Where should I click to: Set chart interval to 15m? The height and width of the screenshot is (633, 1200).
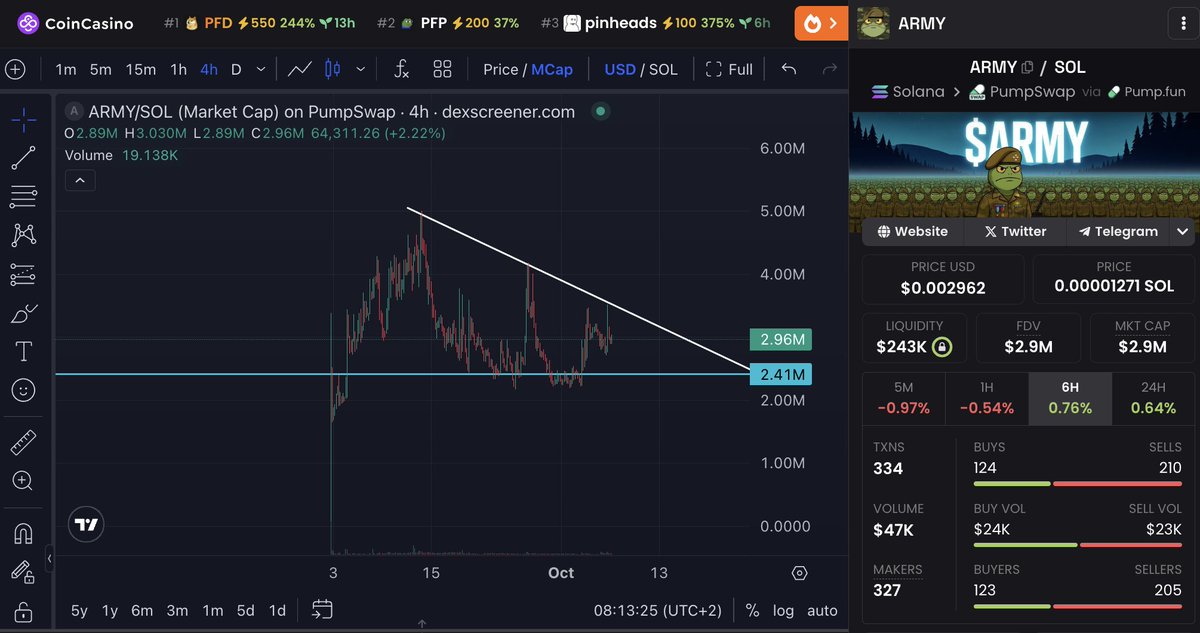click(x=140, y=69)
